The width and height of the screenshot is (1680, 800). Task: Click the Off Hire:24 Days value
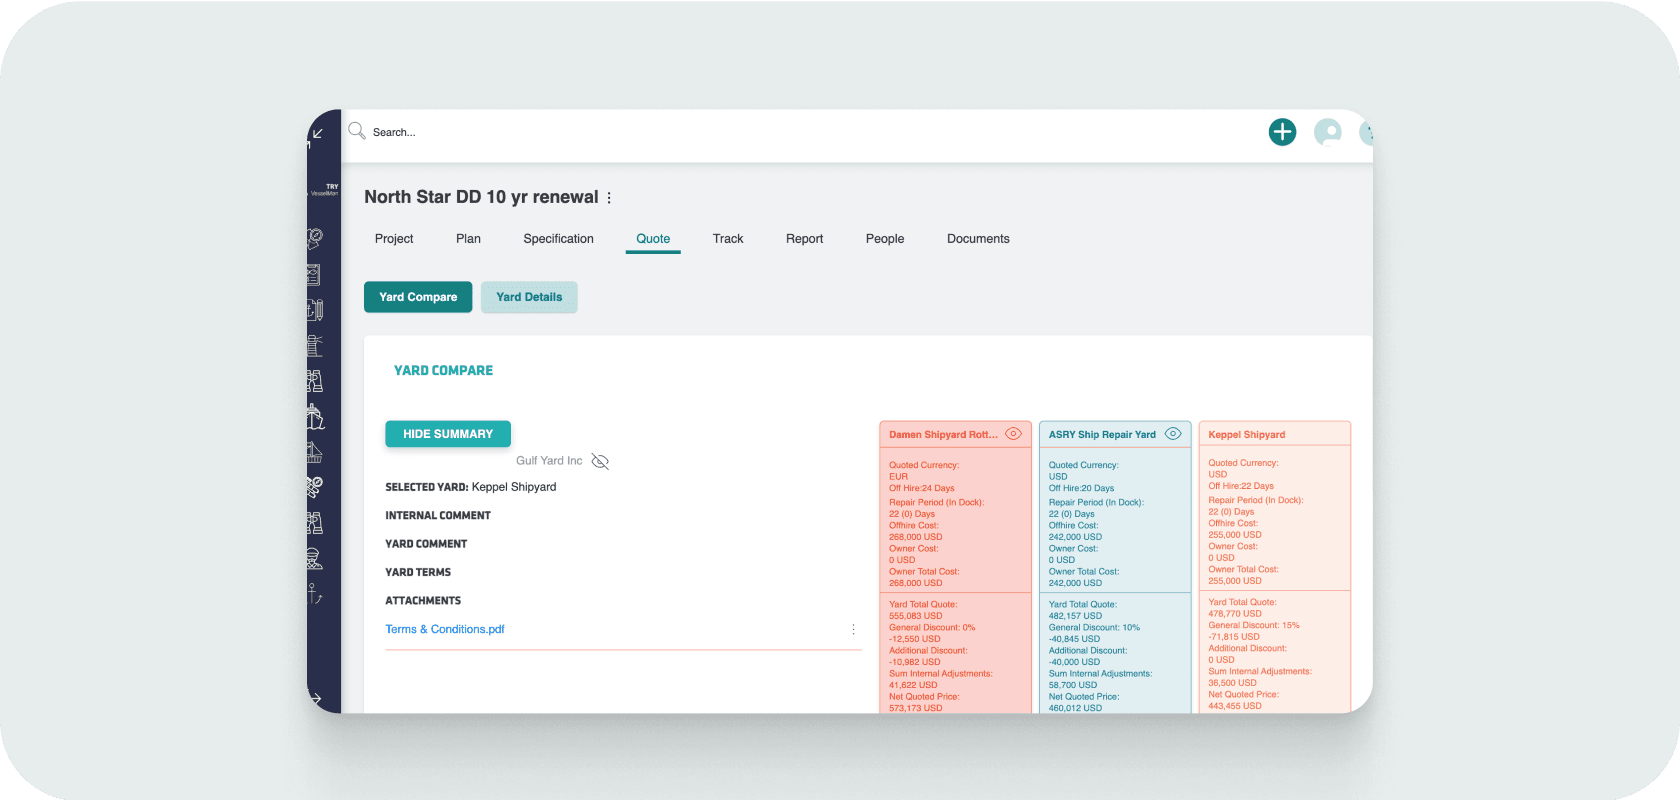(x=922, y=488)
